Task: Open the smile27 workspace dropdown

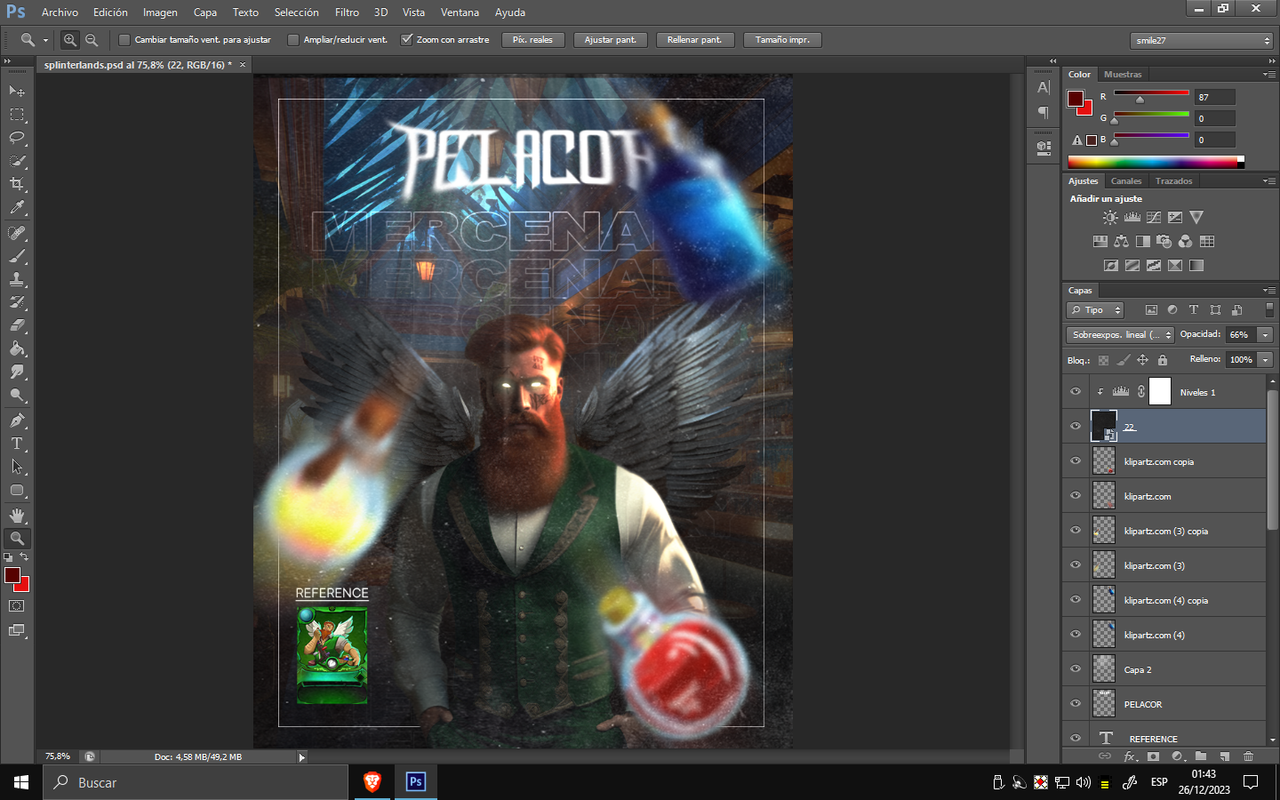Action: [x=1201, y=40]
